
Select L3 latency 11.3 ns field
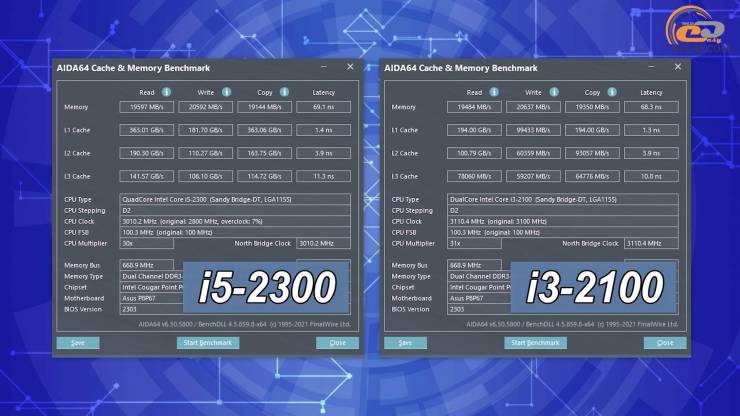pos(323,176)
